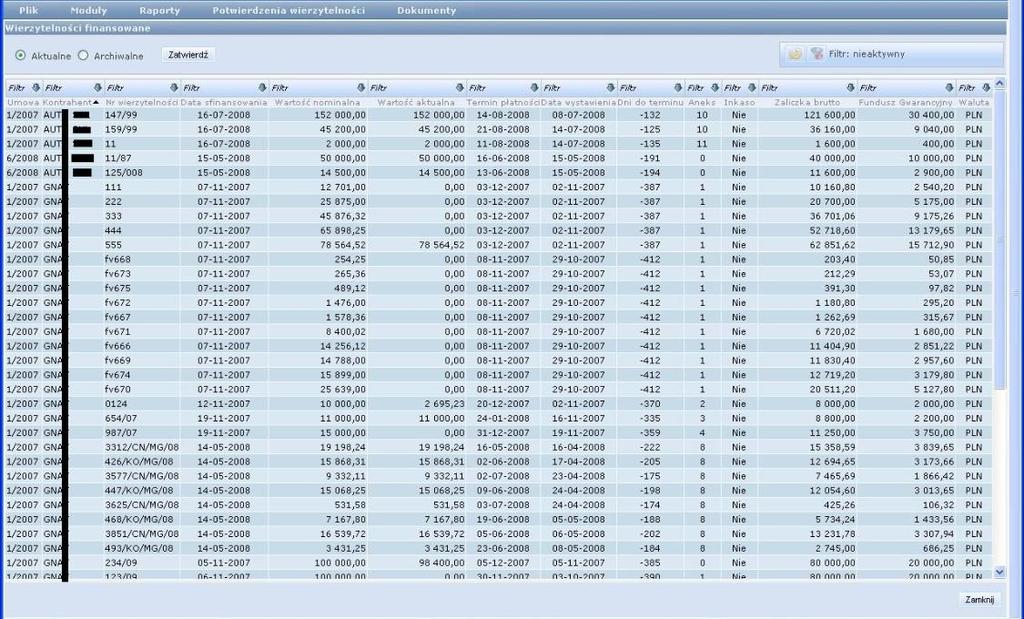Open filter icon for Waluta column
Screen dimensions: 1024x619
pos(985,87)
